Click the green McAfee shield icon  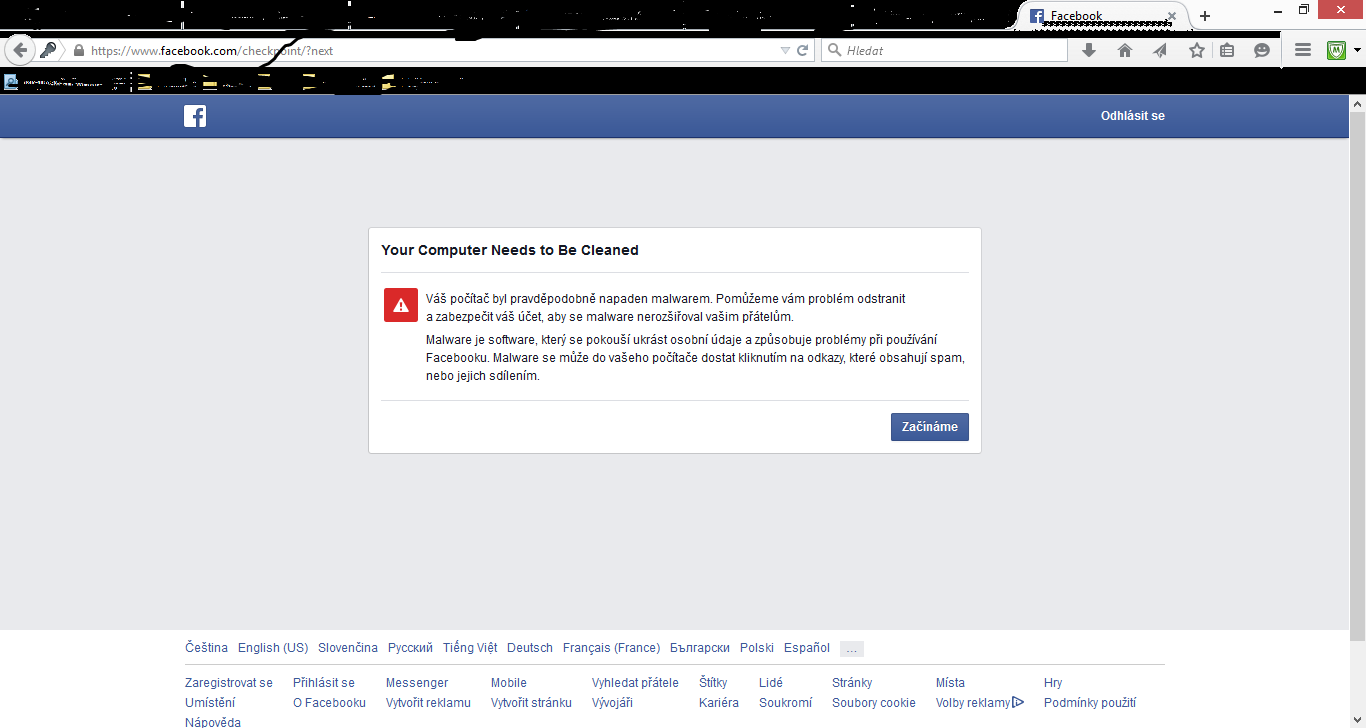point(1337,50)
